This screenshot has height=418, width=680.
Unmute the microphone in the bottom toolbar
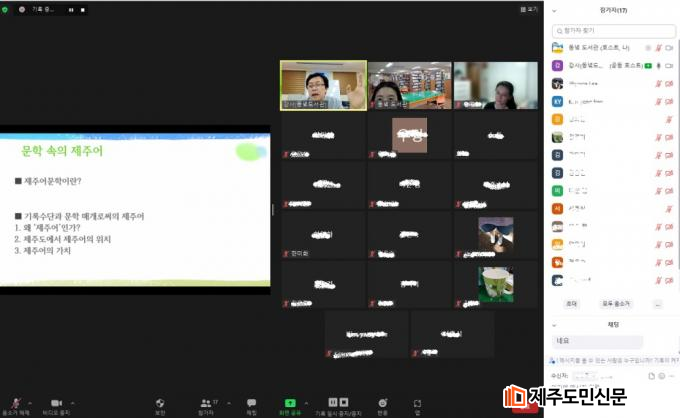coord(14,402)
